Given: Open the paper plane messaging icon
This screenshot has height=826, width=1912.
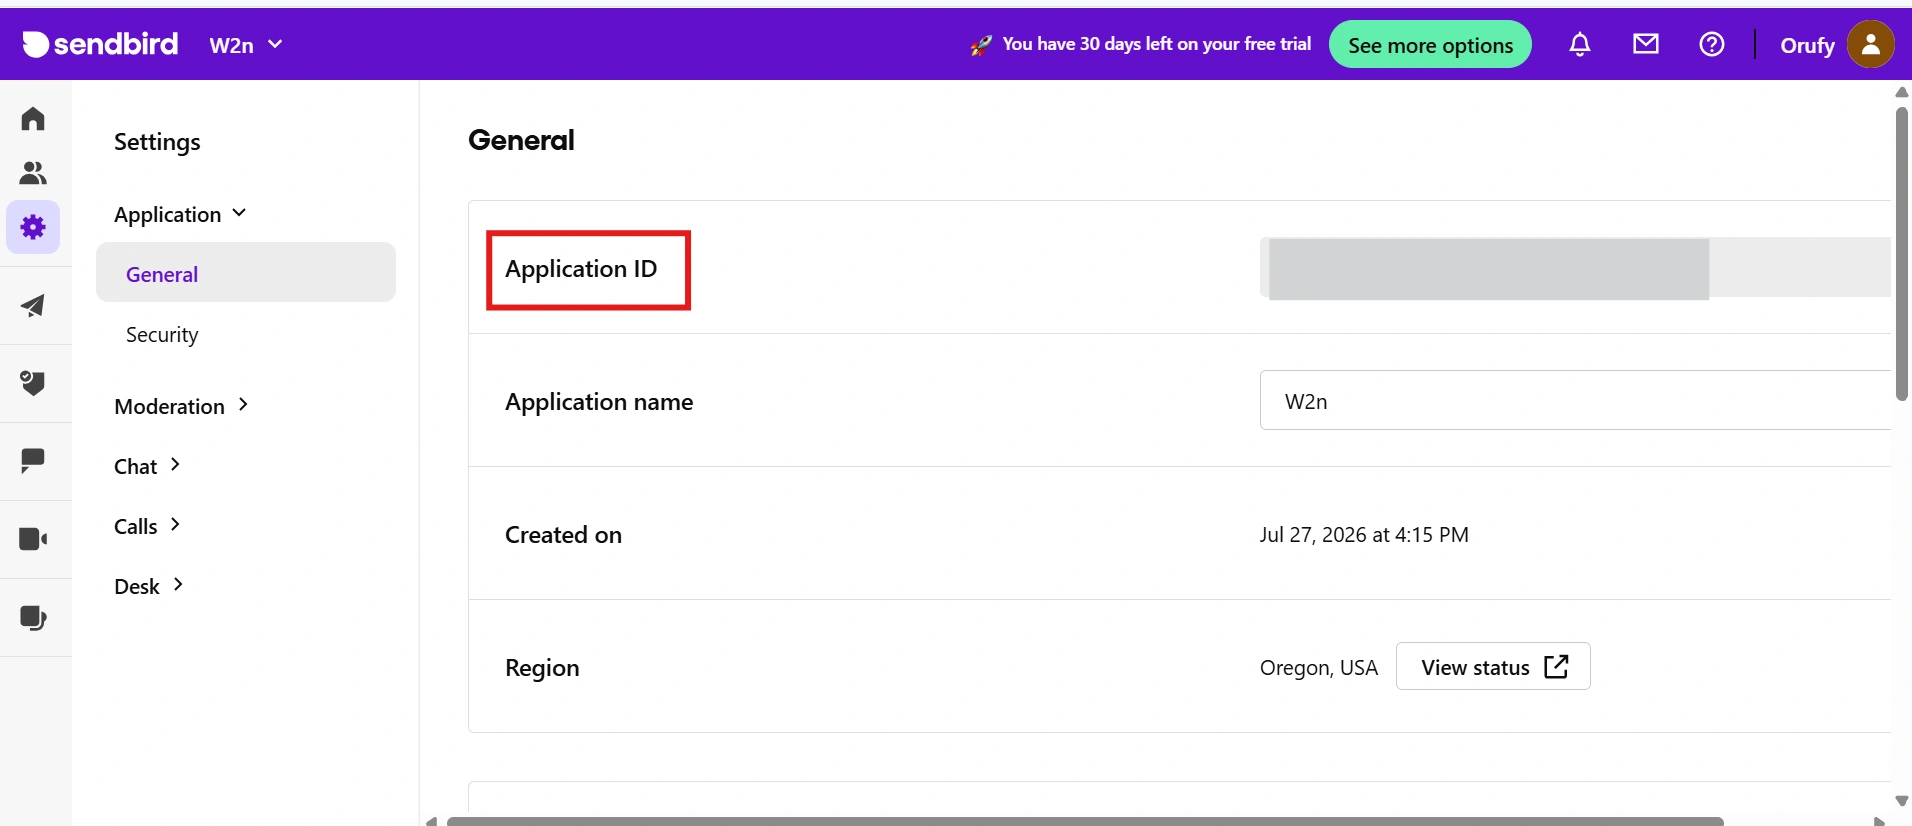Looking at the screenshot, I should tap(33, 305).
